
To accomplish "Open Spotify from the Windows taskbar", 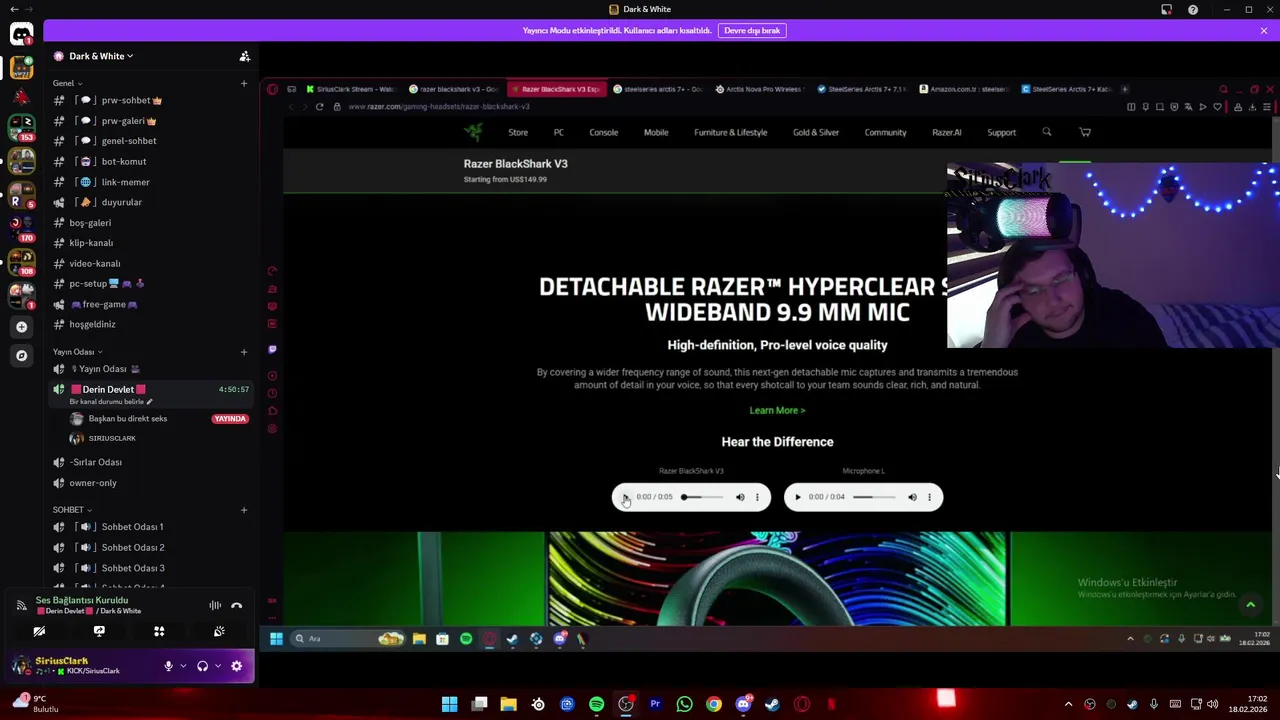I will [x=596, y=704].
